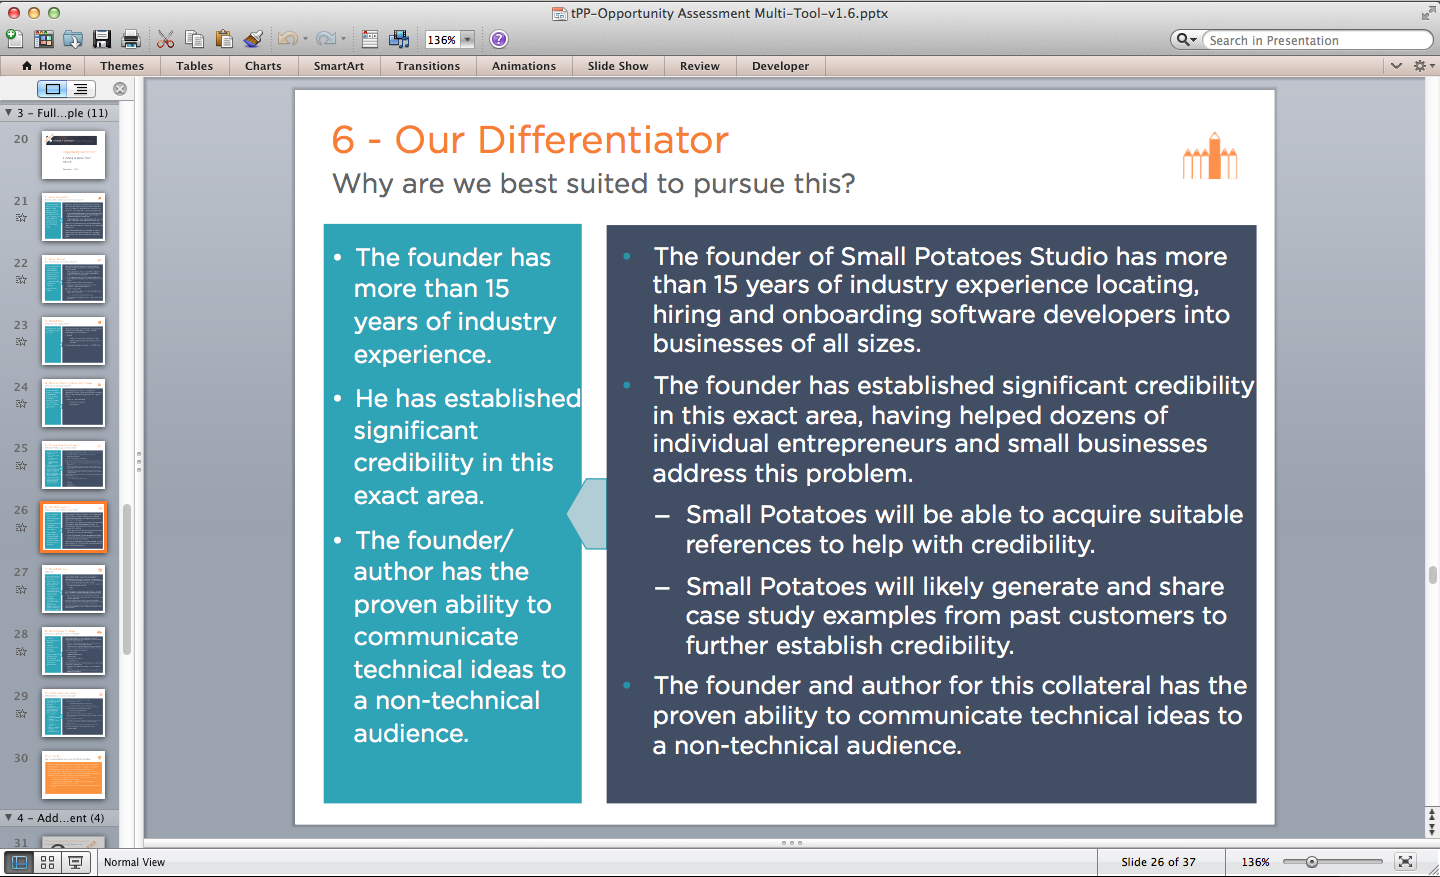Play animation star beside slide 24
The image size is (1440, 877).
(21, 404)
